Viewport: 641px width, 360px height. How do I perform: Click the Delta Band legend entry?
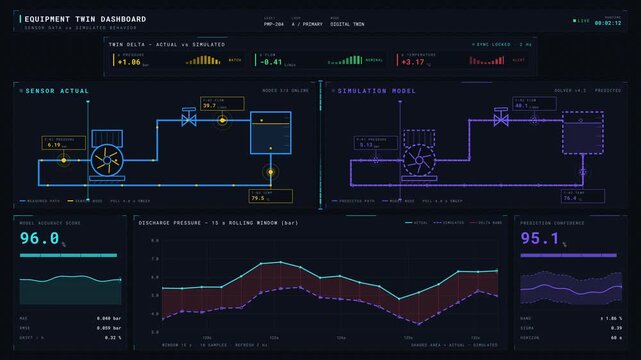[486, 223]
